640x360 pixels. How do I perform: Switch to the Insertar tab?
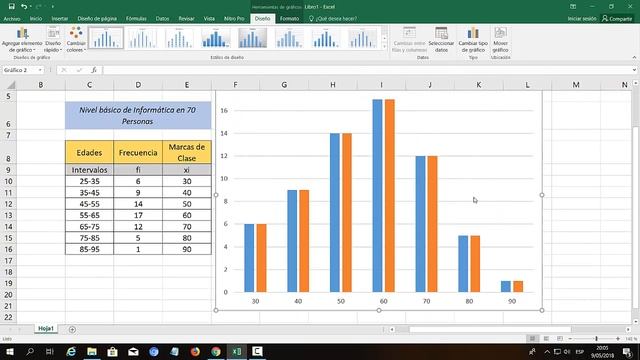pyautogui.click(x=60, y=19)
